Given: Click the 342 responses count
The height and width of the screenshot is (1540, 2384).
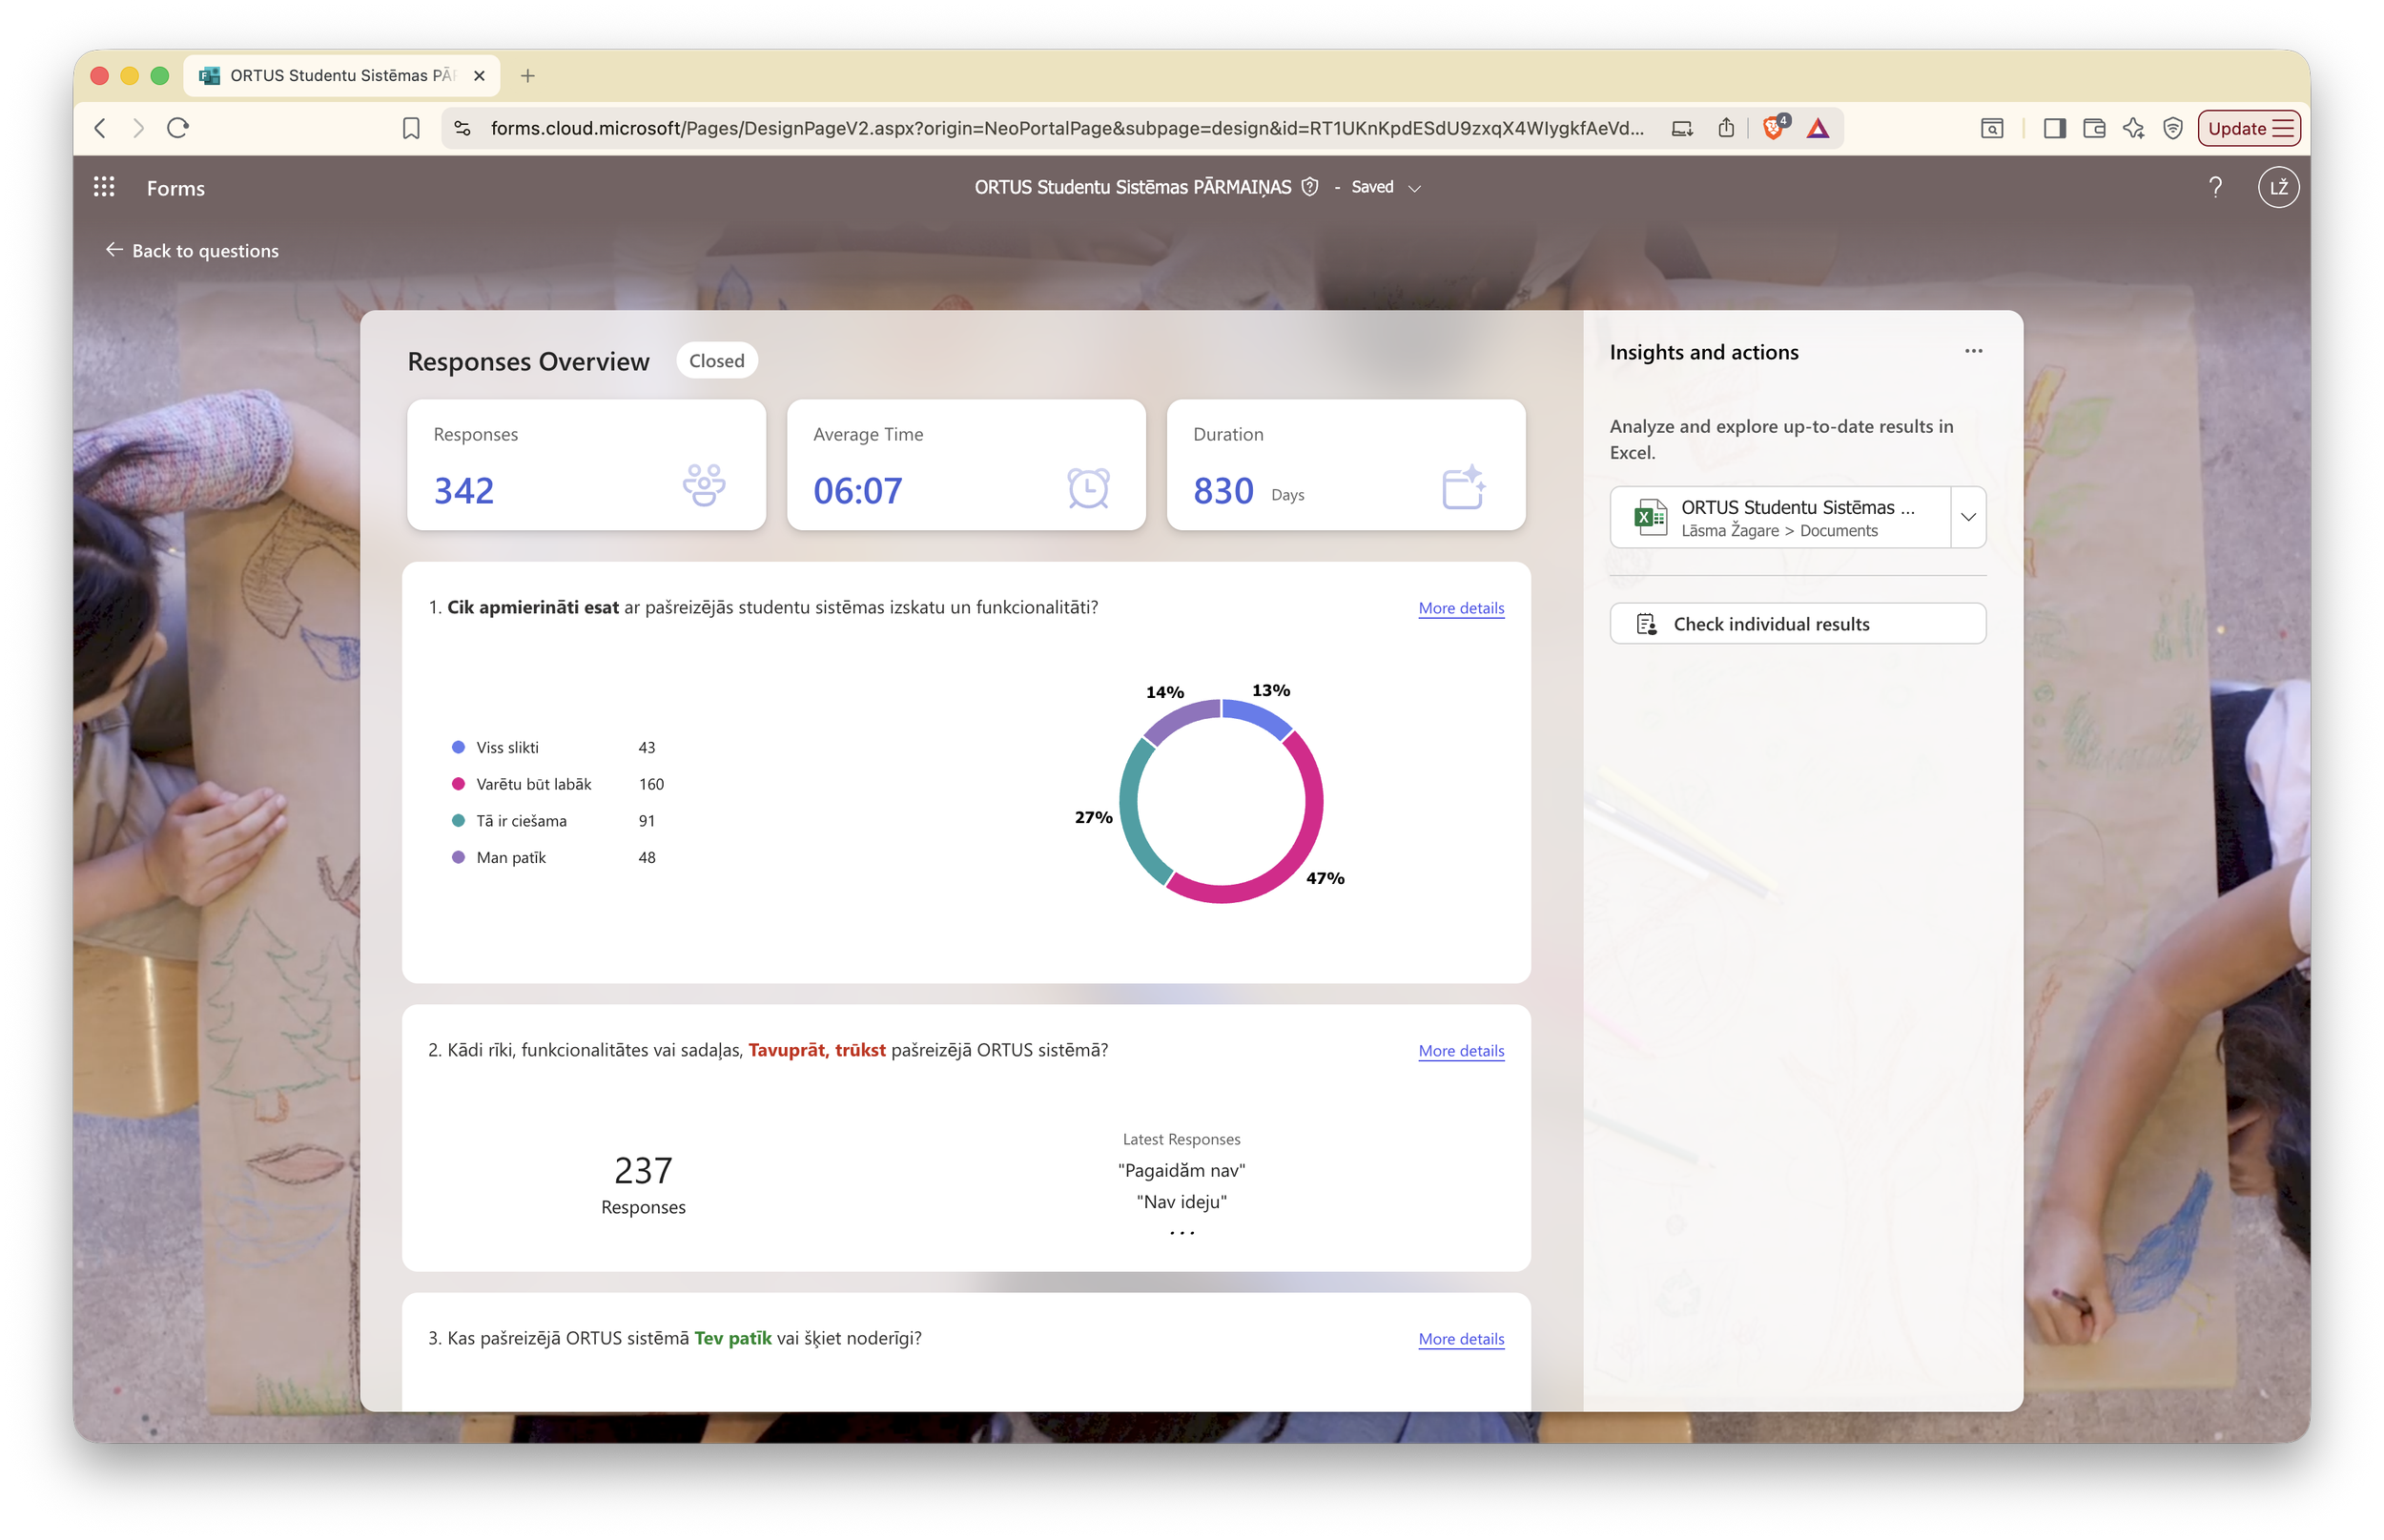Looking at the screenshot, I should tap(464, 491).
